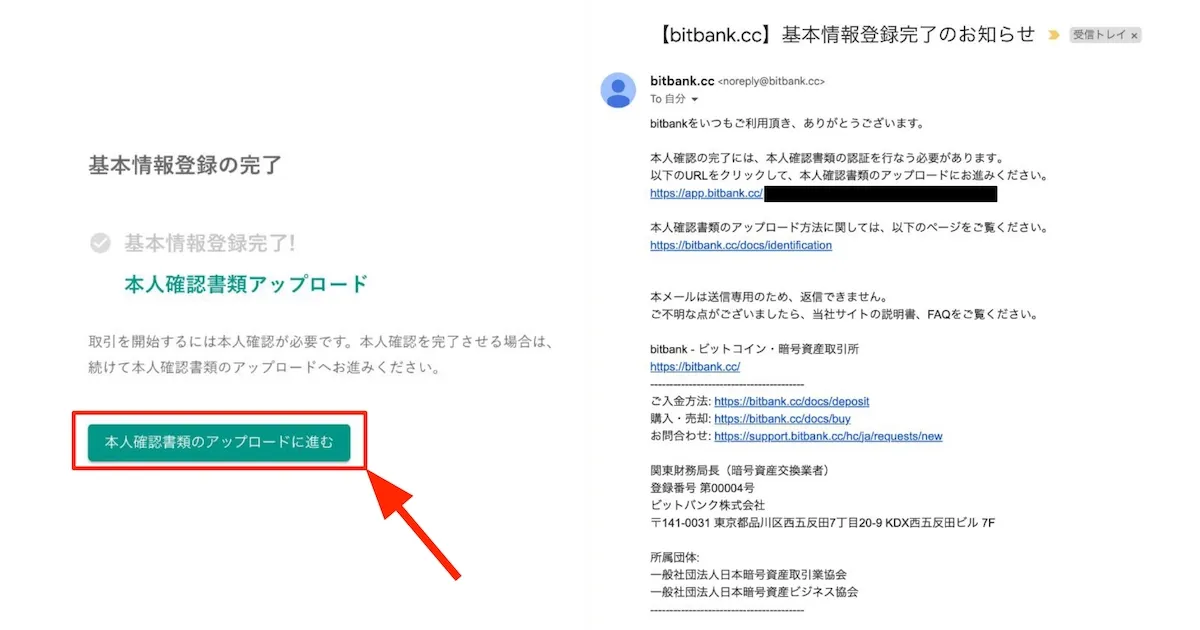Open the bitbank.cc/docs/identification link

coord(741,245)
